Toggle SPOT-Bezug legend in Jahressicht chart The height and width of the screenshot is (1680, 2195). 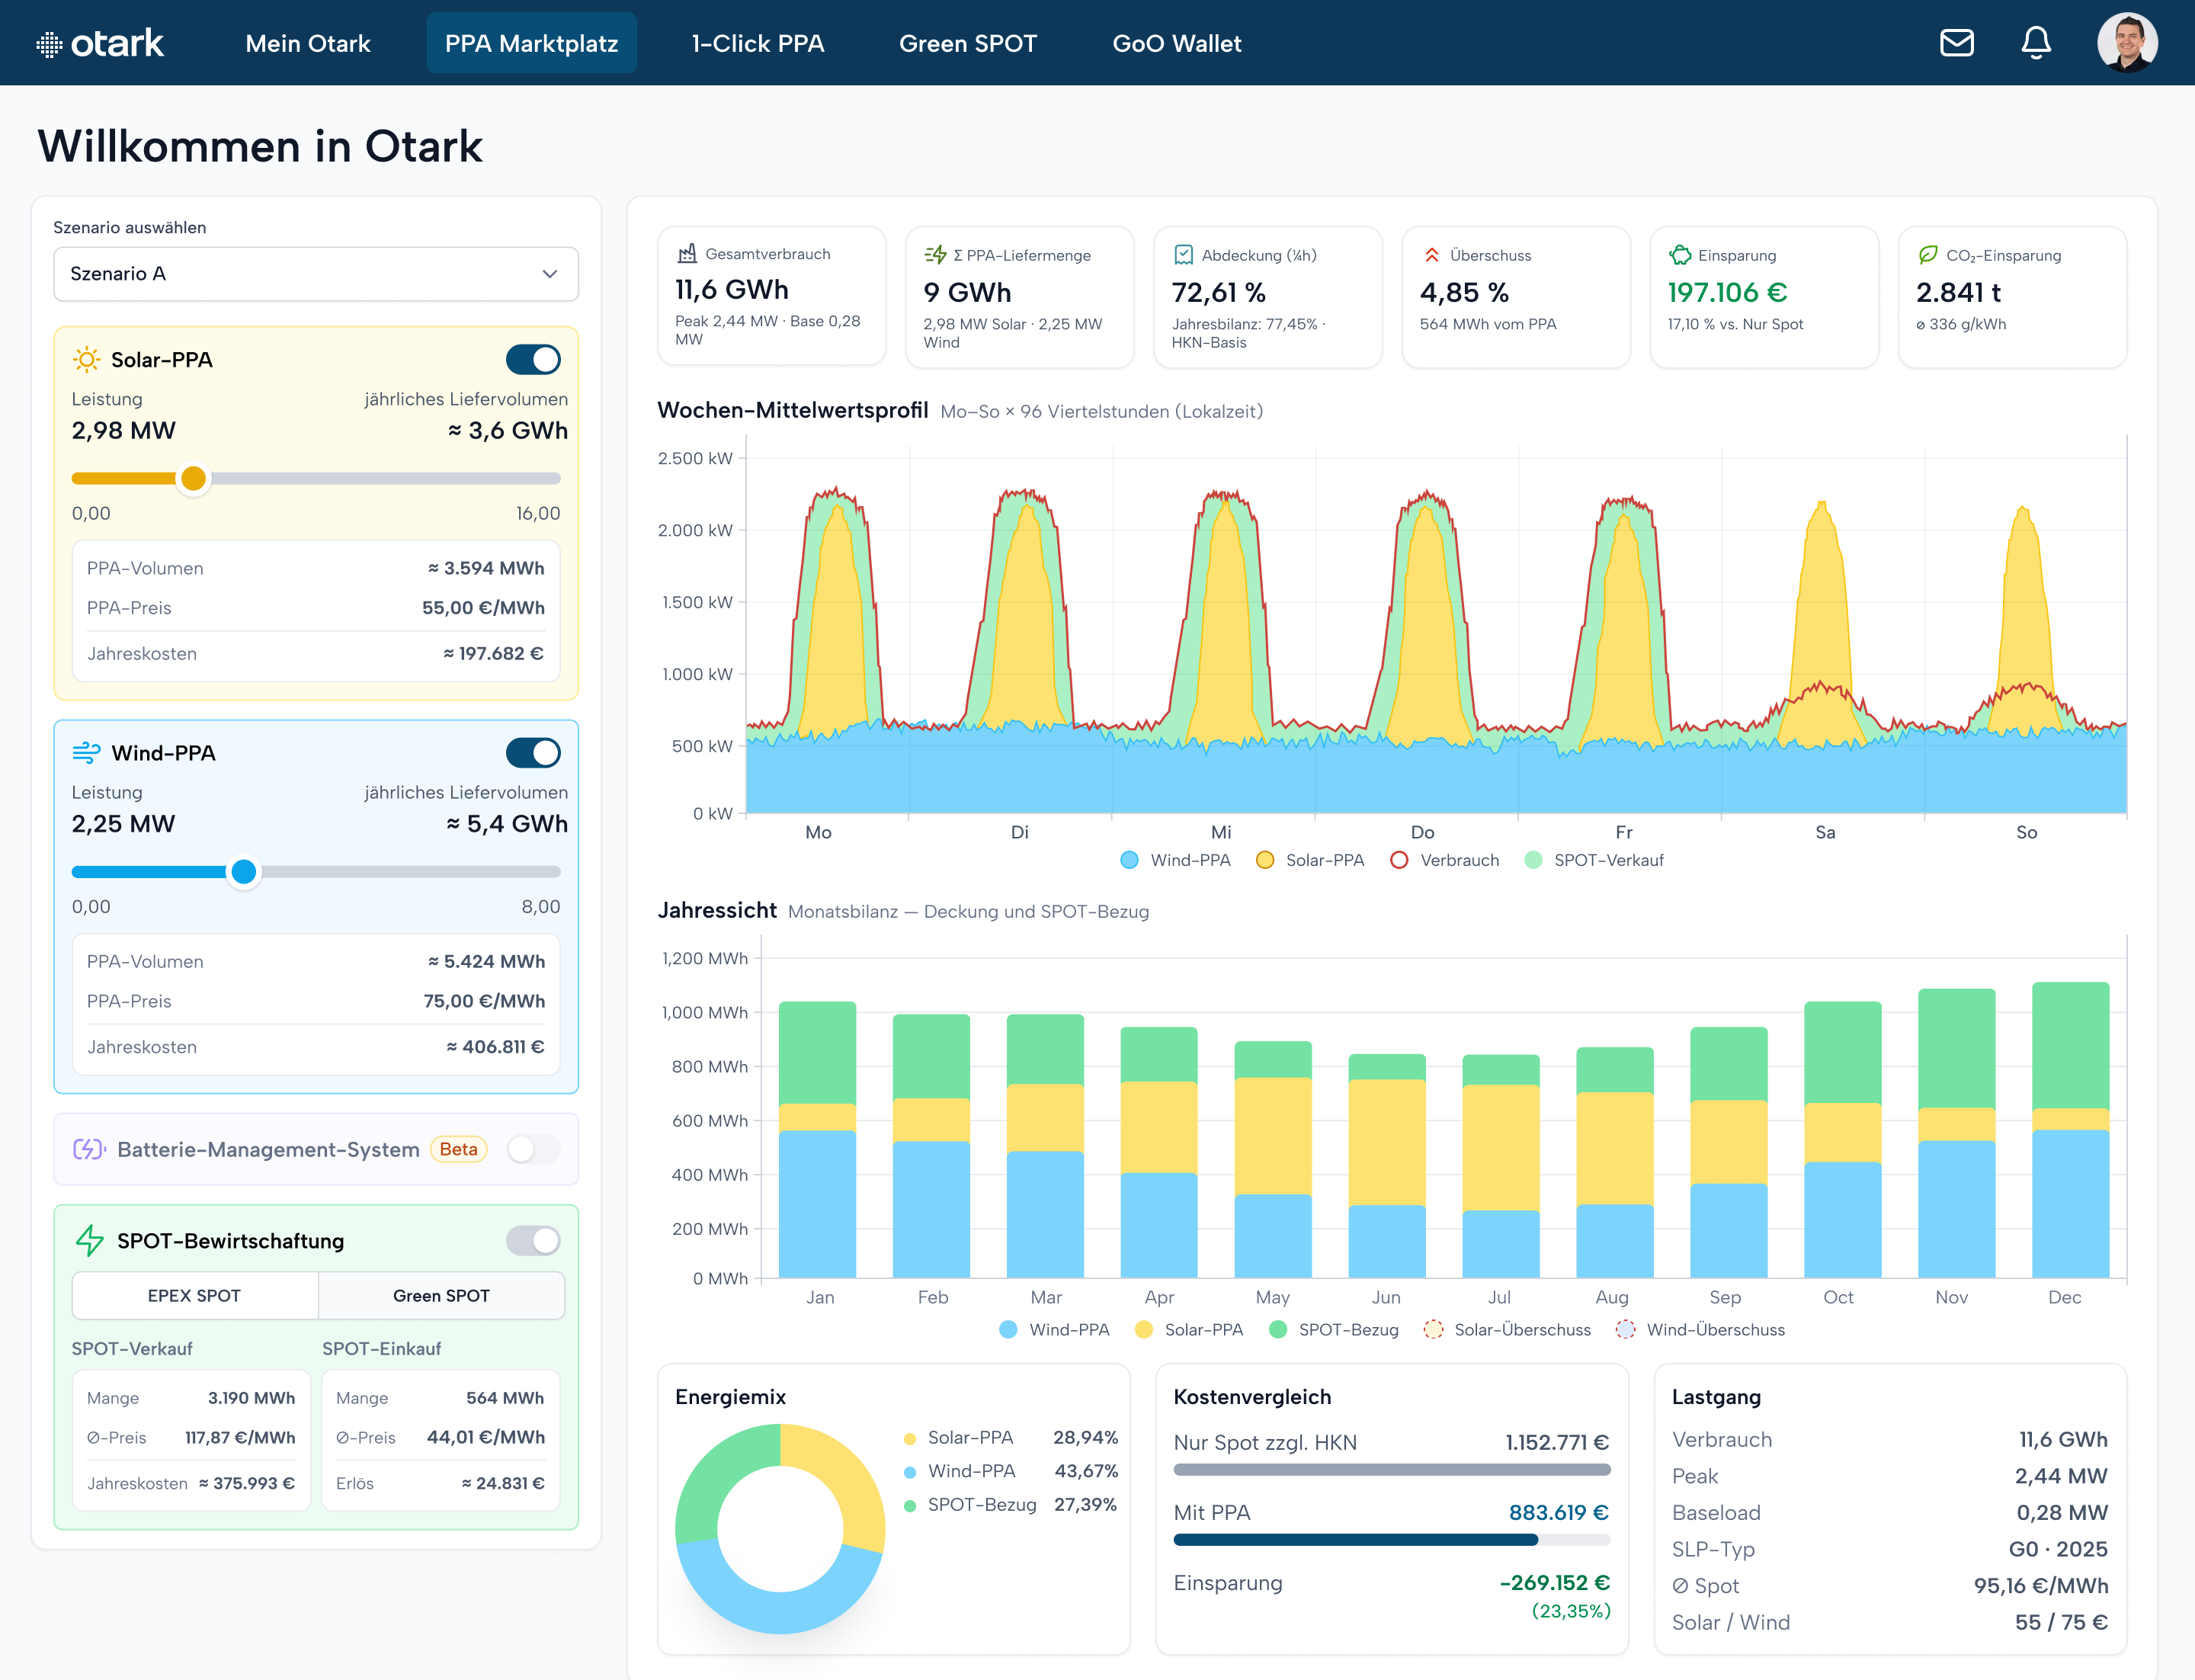(x=1333, y=1330)
